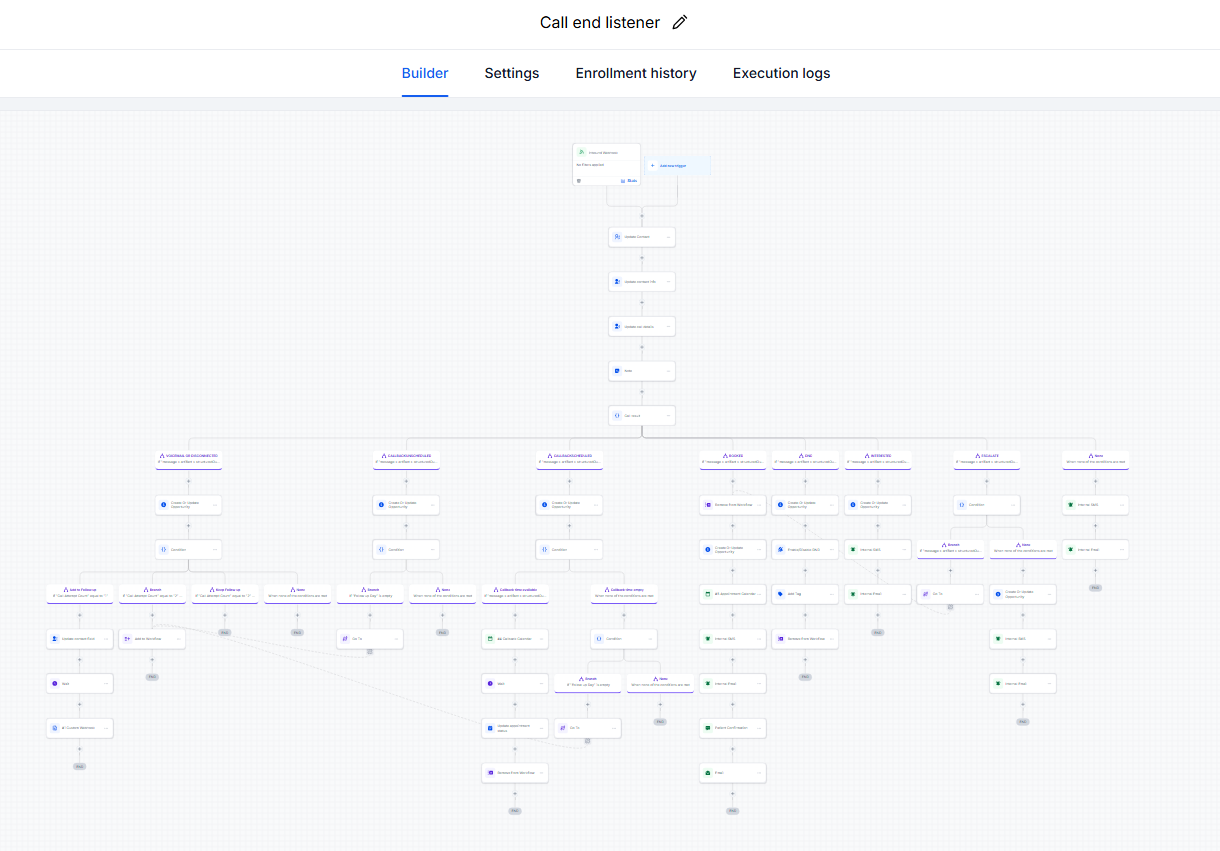The width and height of the screenshot is (1220, 851).
Task: Click the Inbound Webhook trigger icon
Action: 581,152
